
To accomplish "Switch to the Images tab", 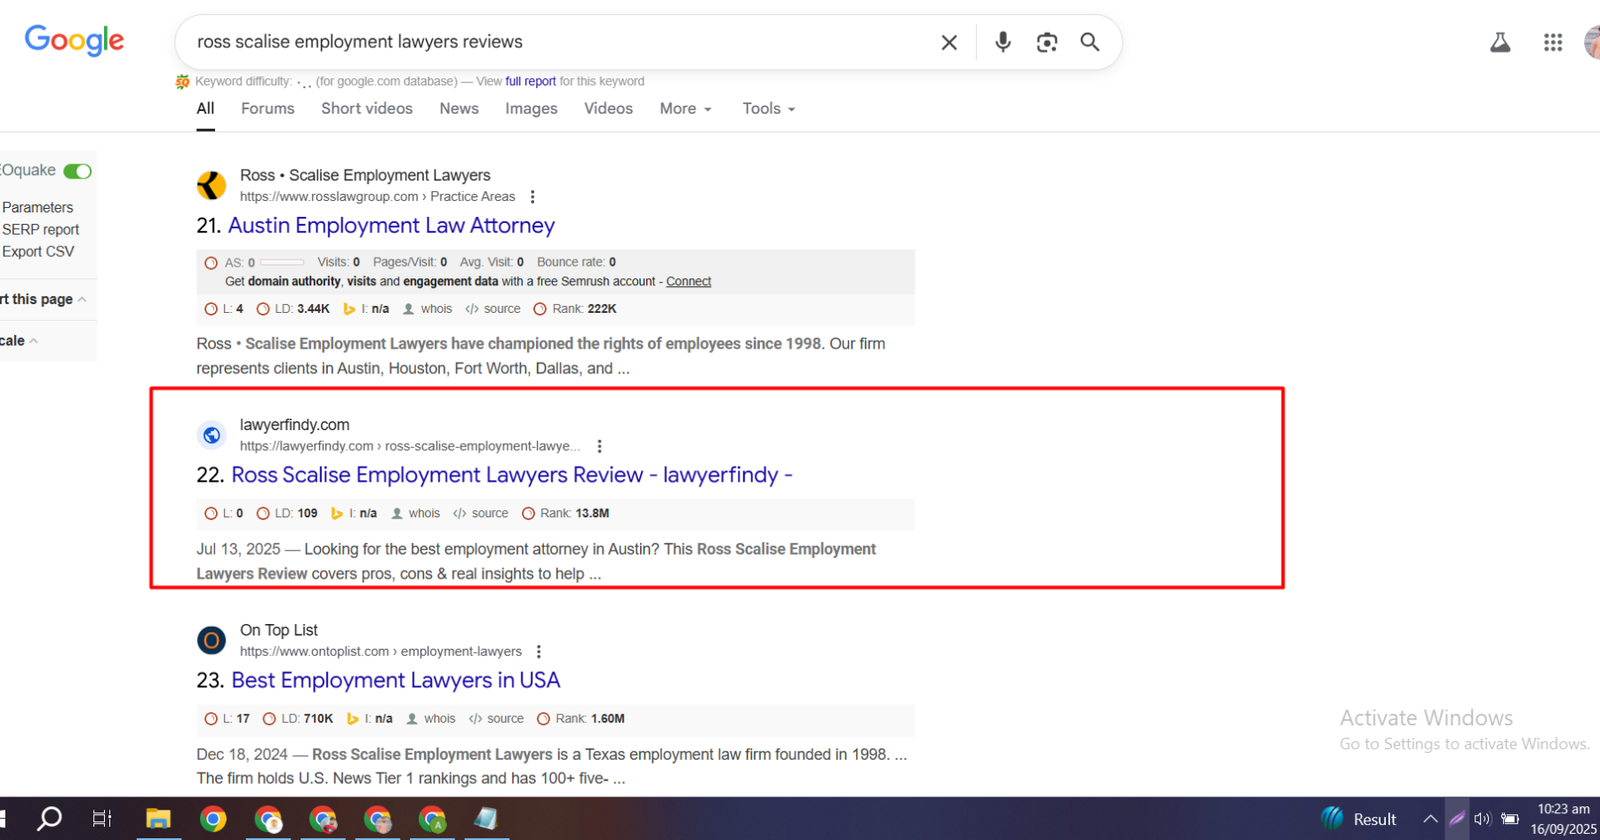I will [x=531, y=108].
